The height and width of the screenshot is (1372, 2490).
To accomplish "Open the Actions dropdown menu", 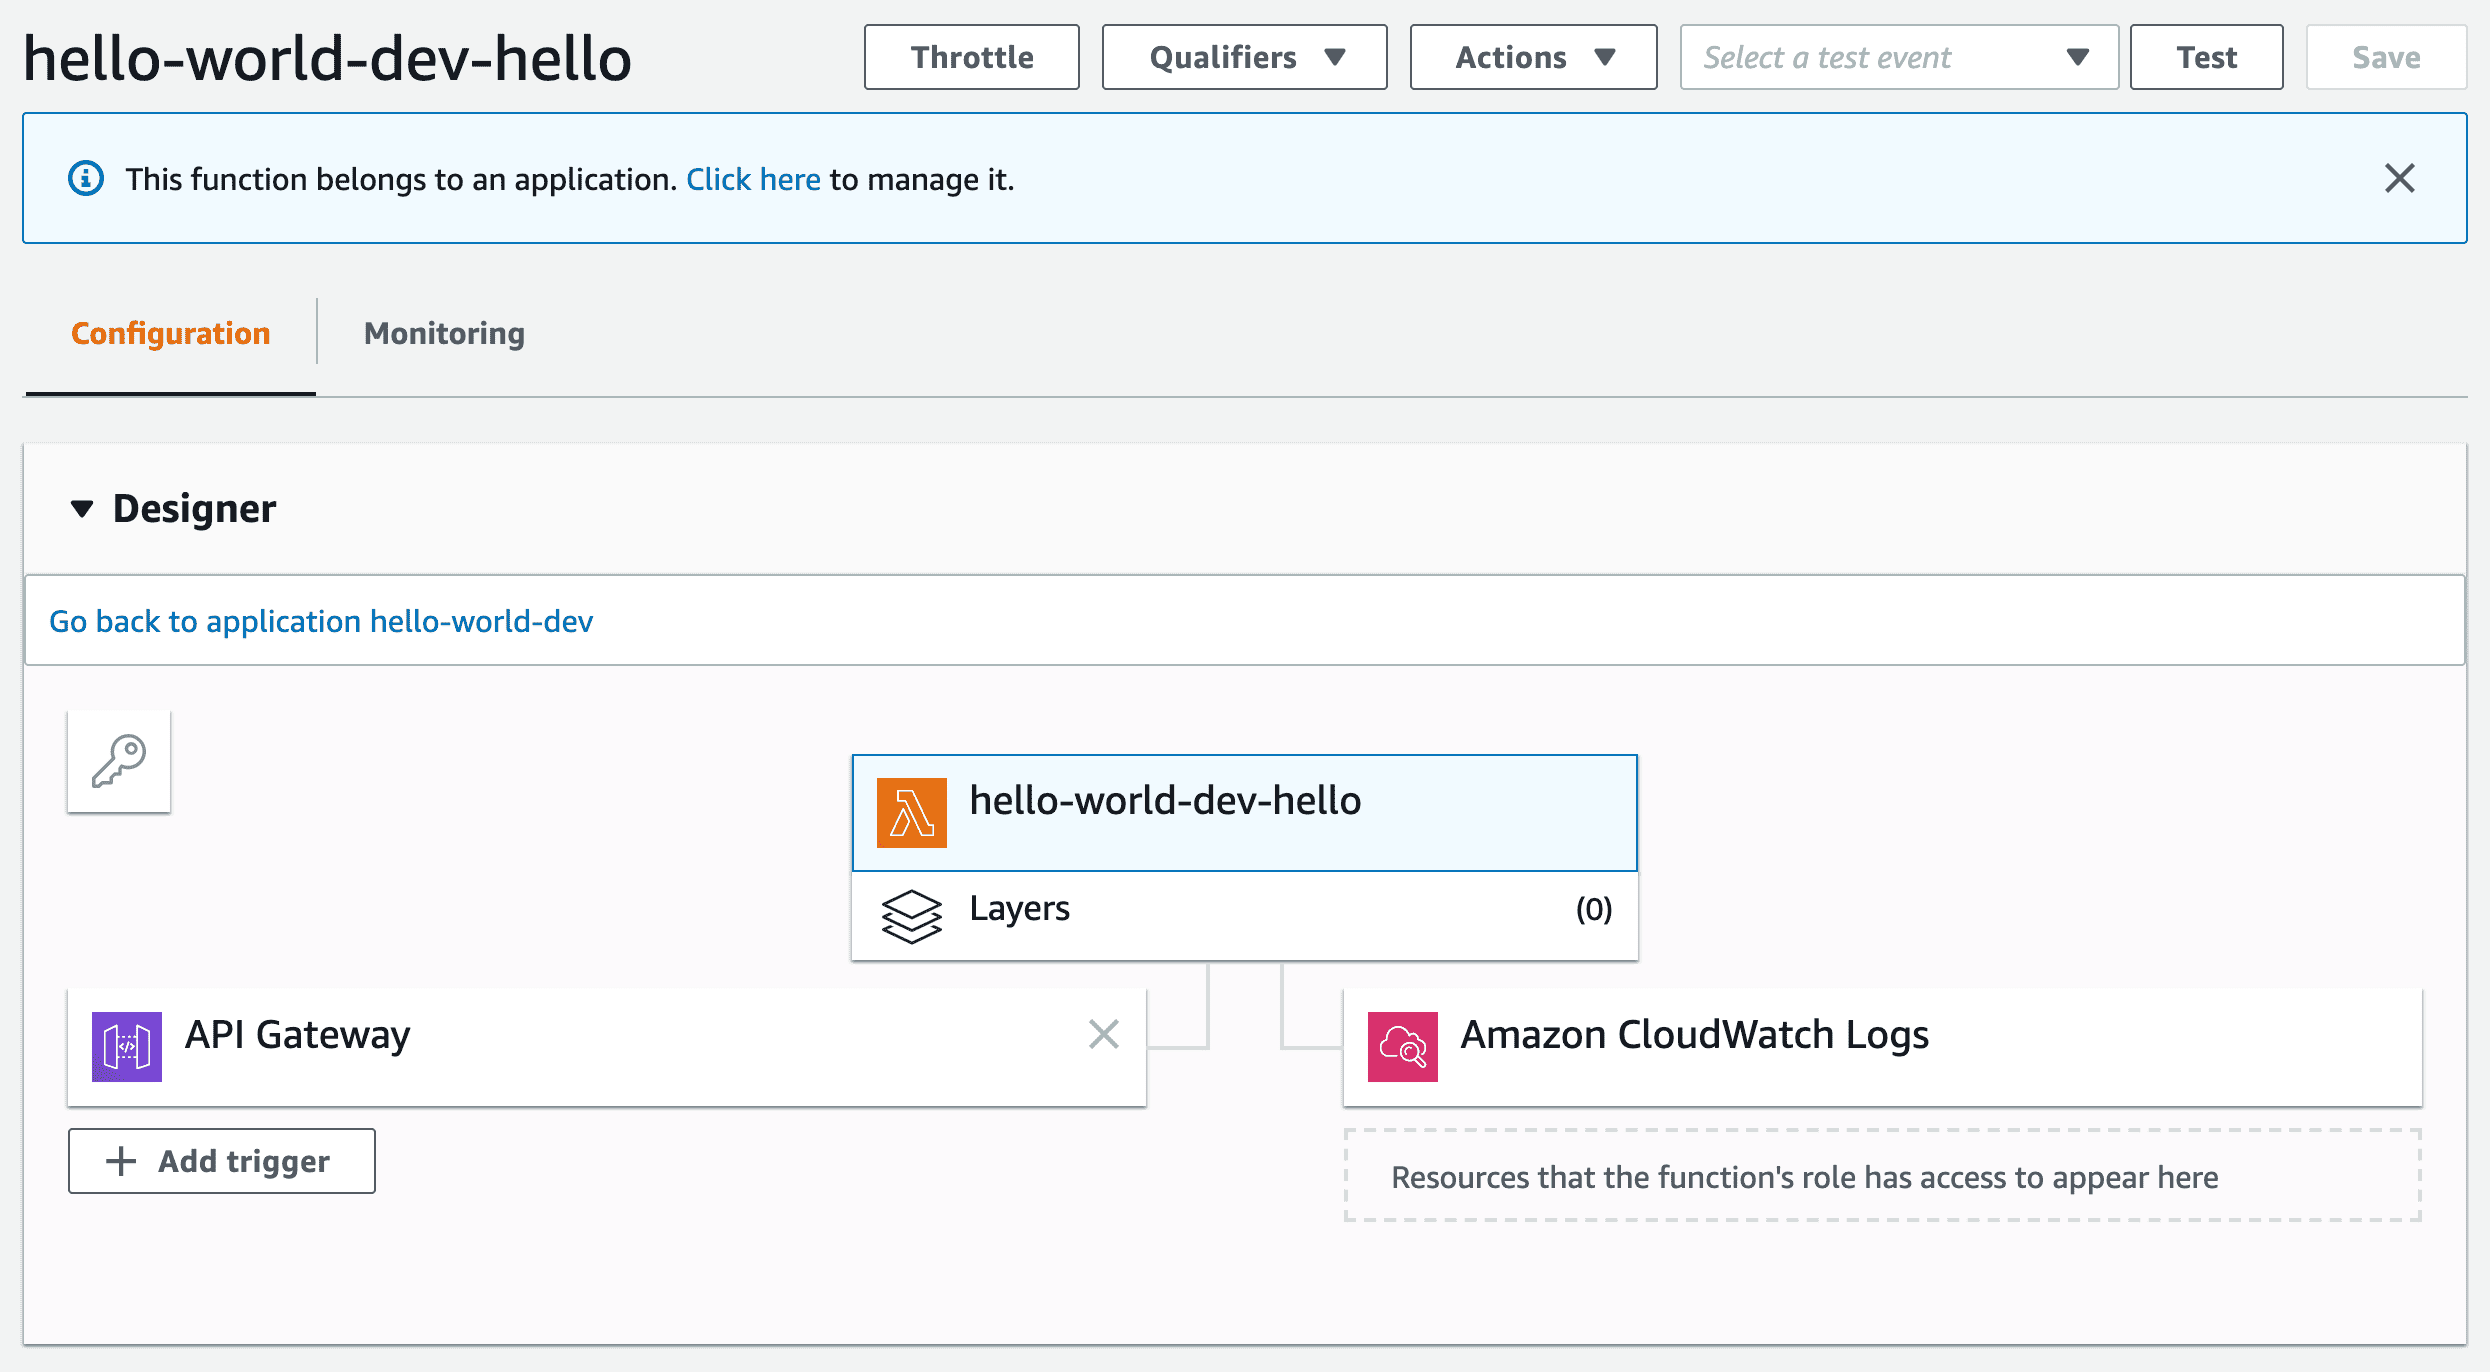I will click(1533, 58).
